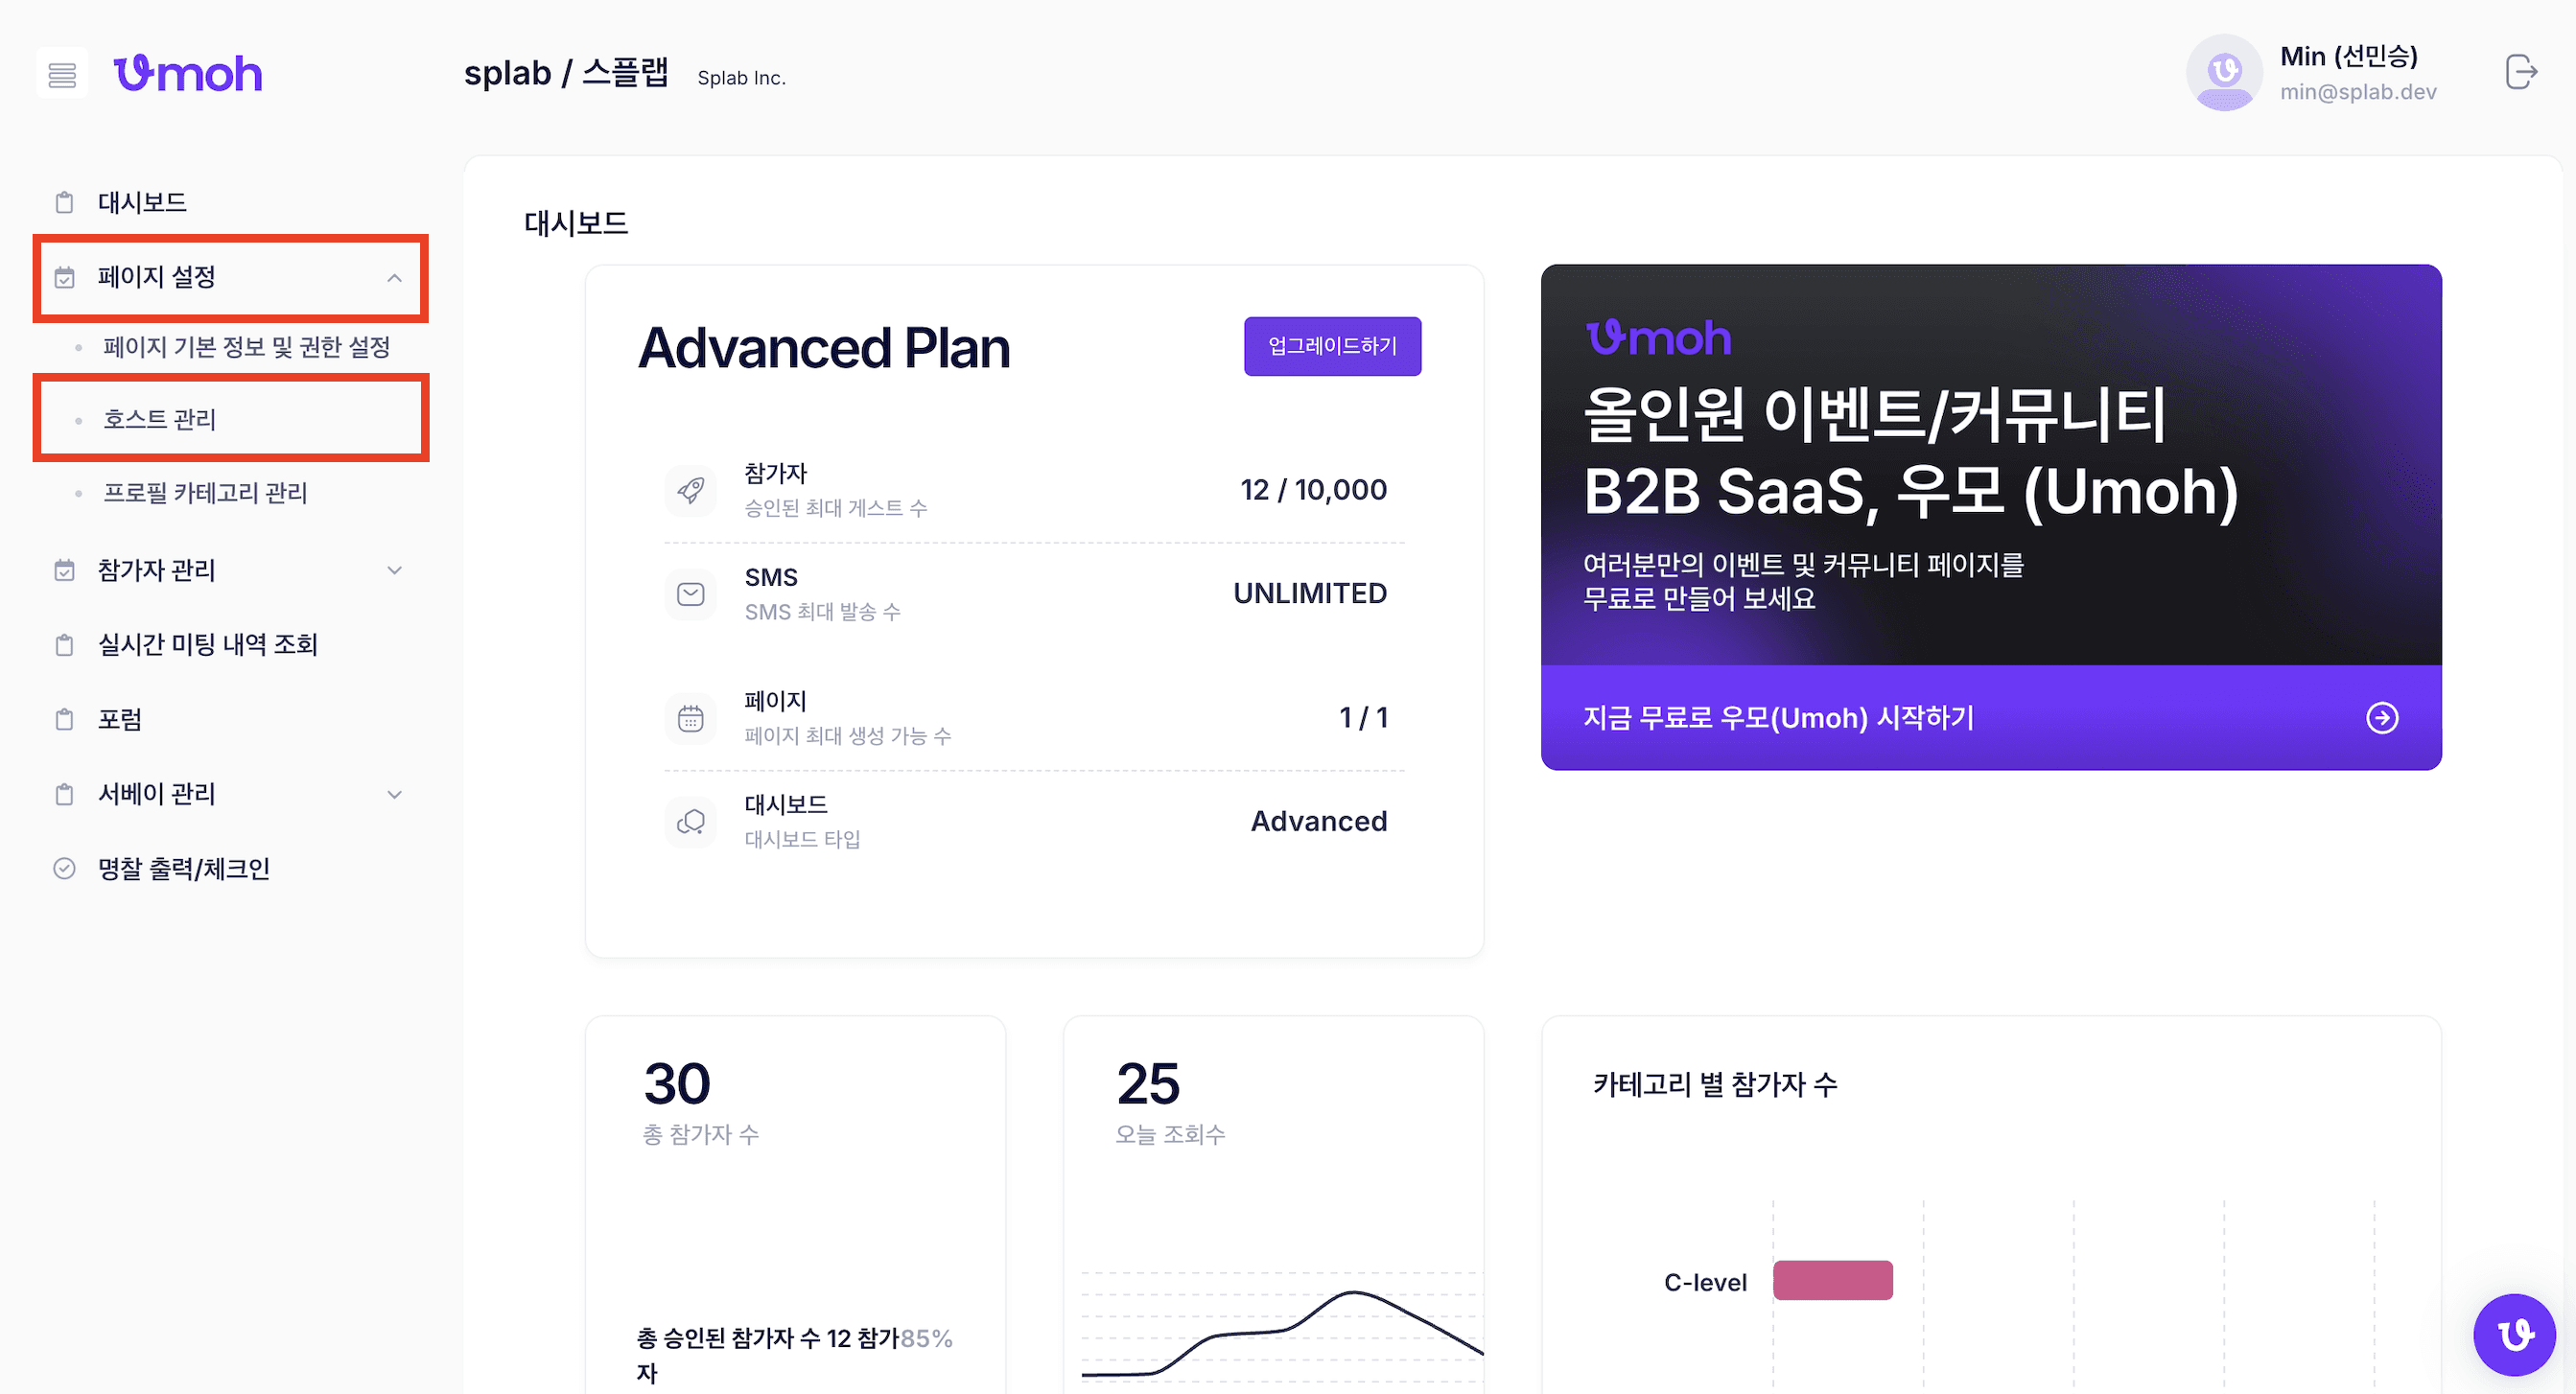Expand the 참가자 관리 chevron

(x=394, y=570)
